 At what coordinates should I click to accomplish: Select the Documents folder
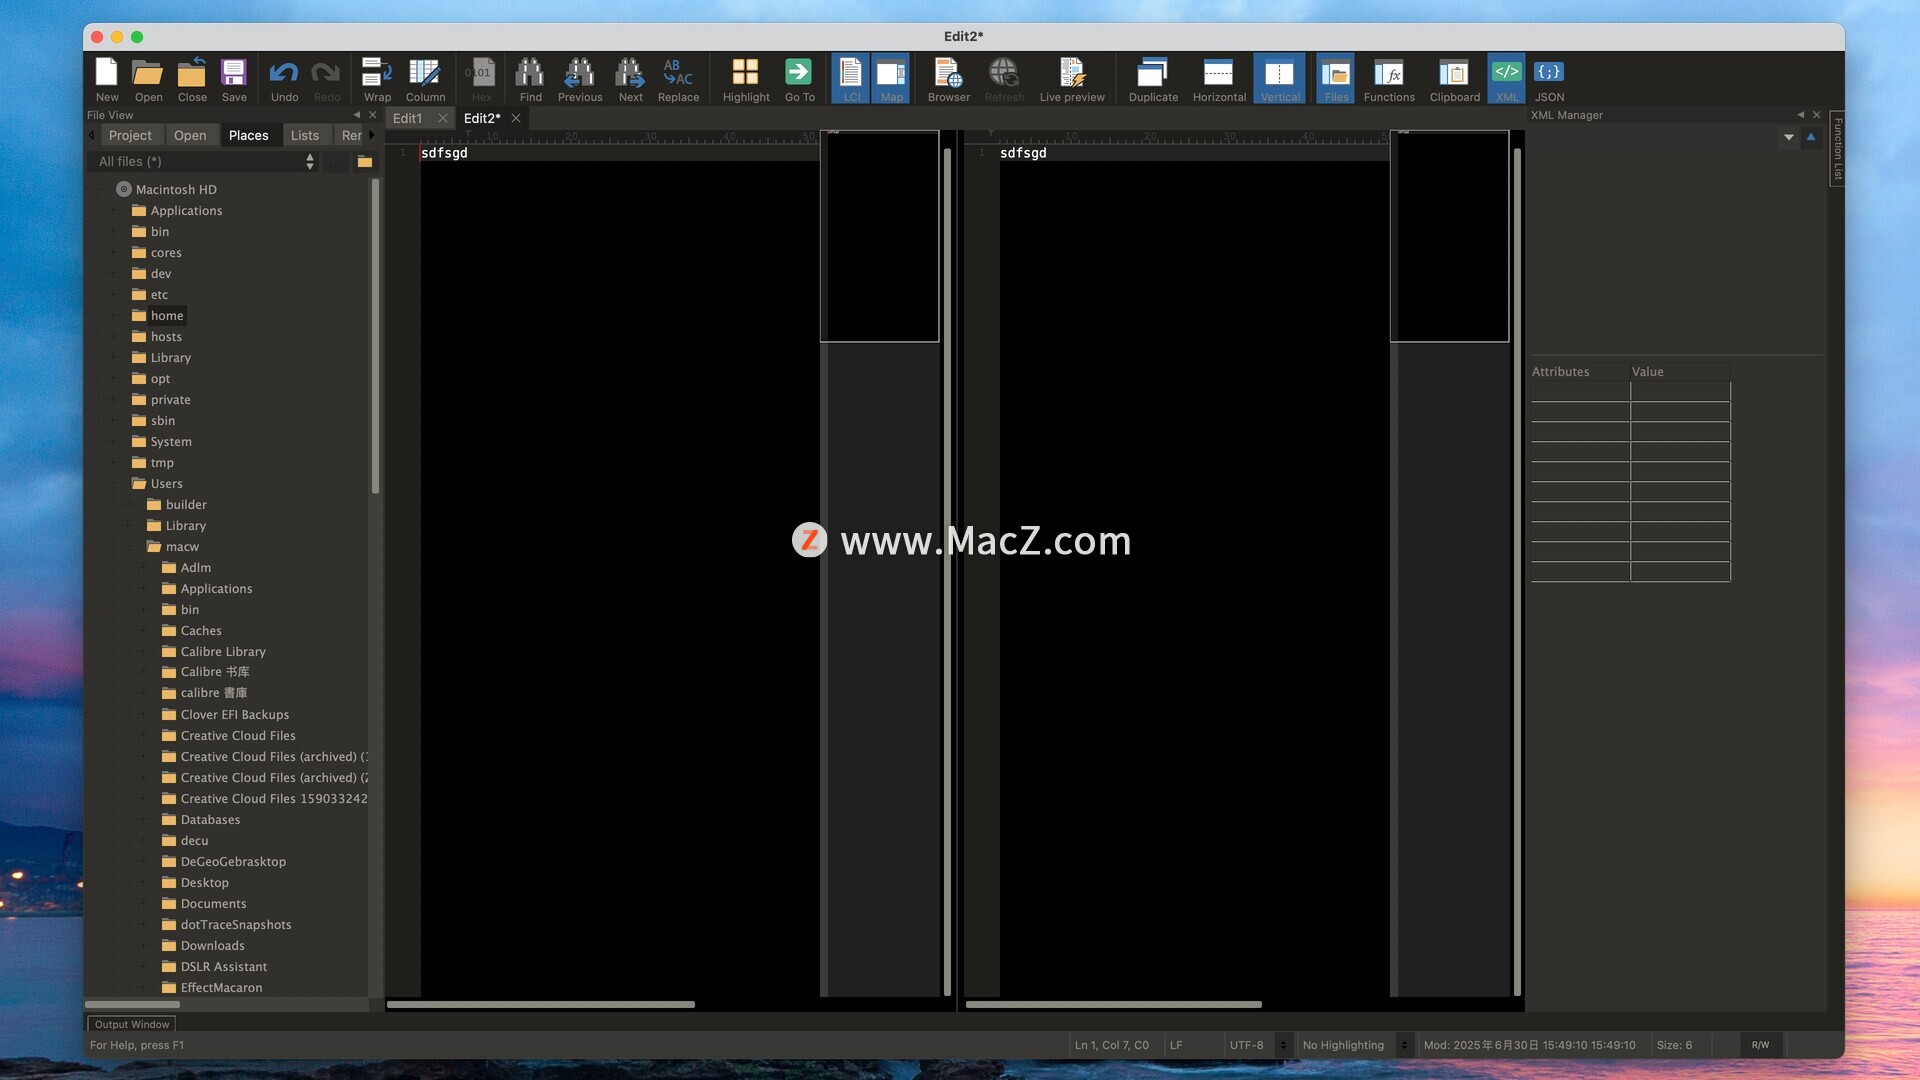(213, 903)
